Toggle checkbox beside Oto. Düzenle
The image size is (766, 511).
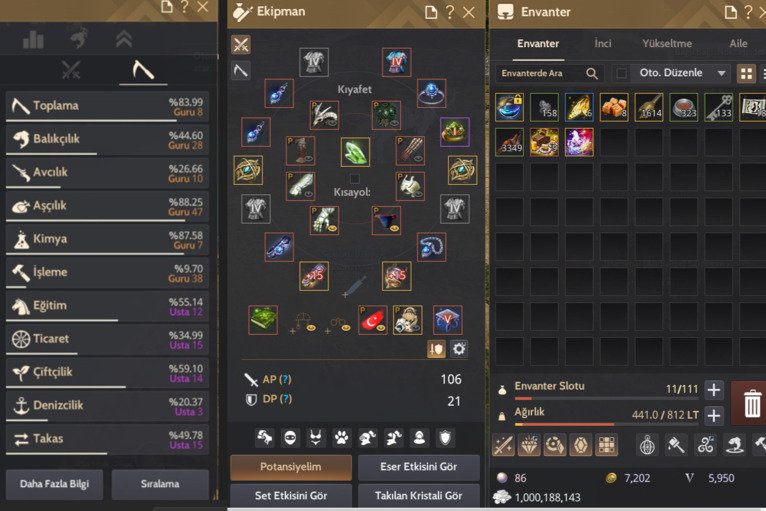(621, 73)
